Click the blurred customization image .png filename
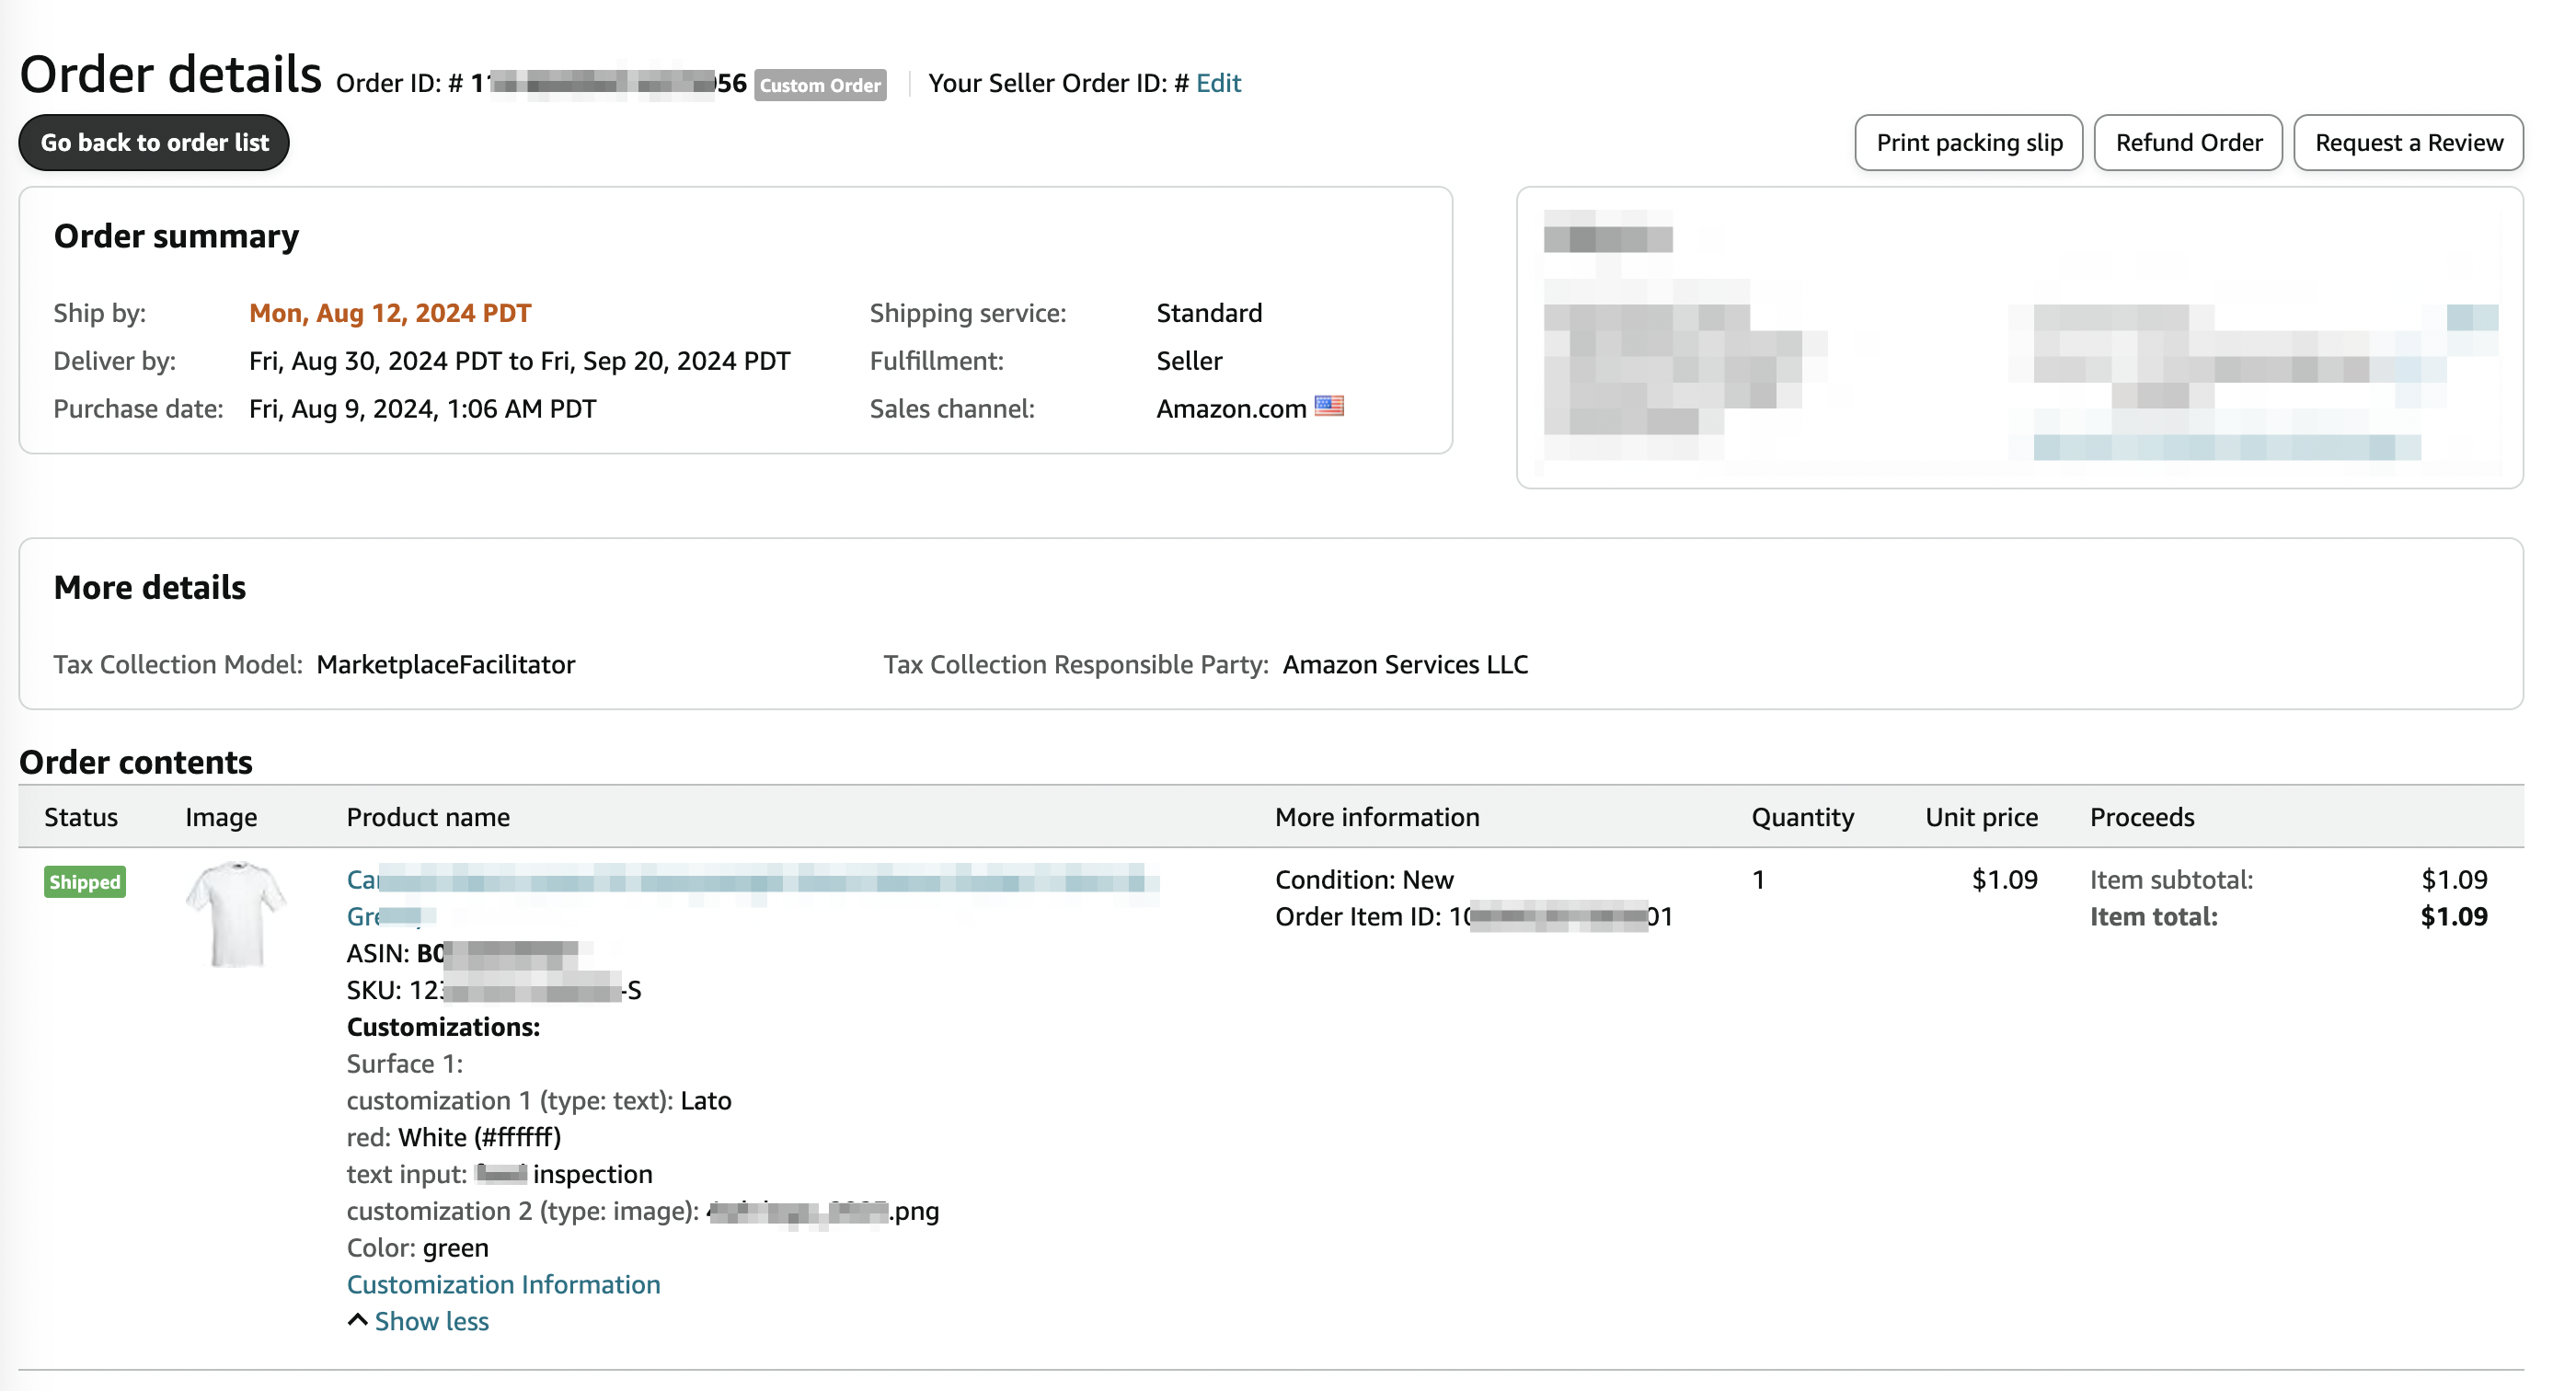This screenshot has height=1391, width=2576. click(x=822, y=1211)
